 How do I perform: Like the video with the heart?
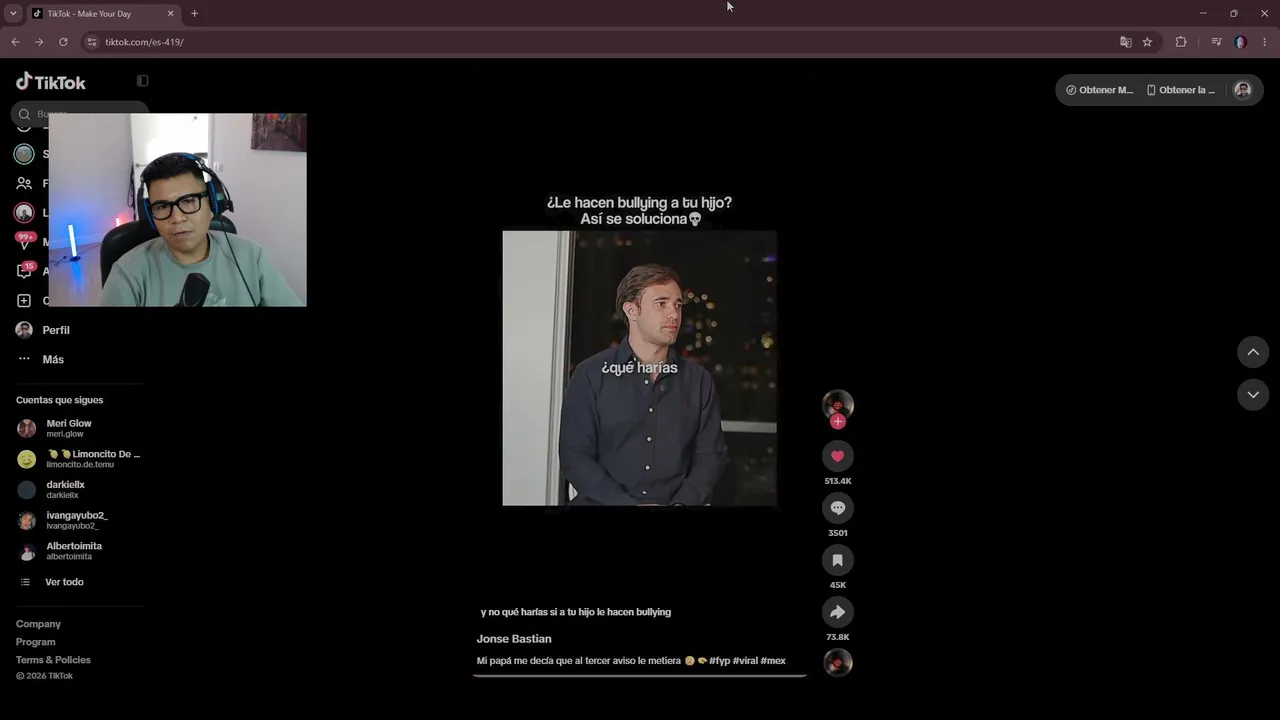coord(838,456)
